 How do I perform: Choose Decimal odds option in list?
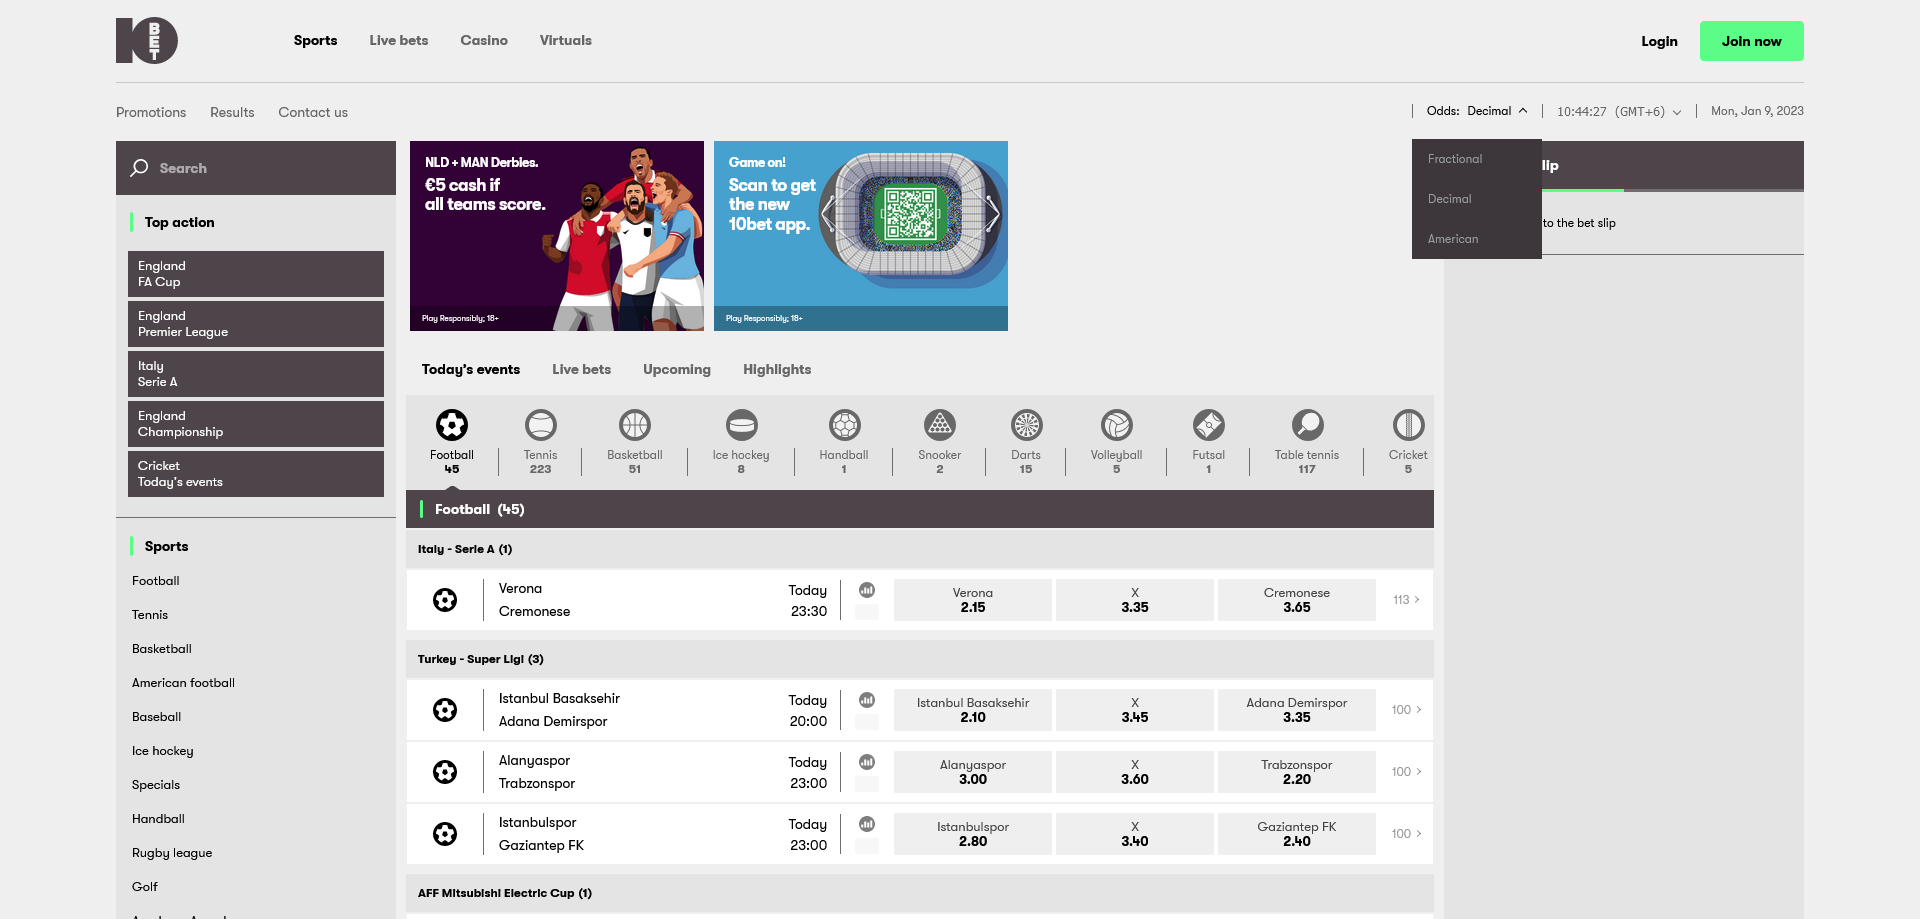tap(1477, 199)
